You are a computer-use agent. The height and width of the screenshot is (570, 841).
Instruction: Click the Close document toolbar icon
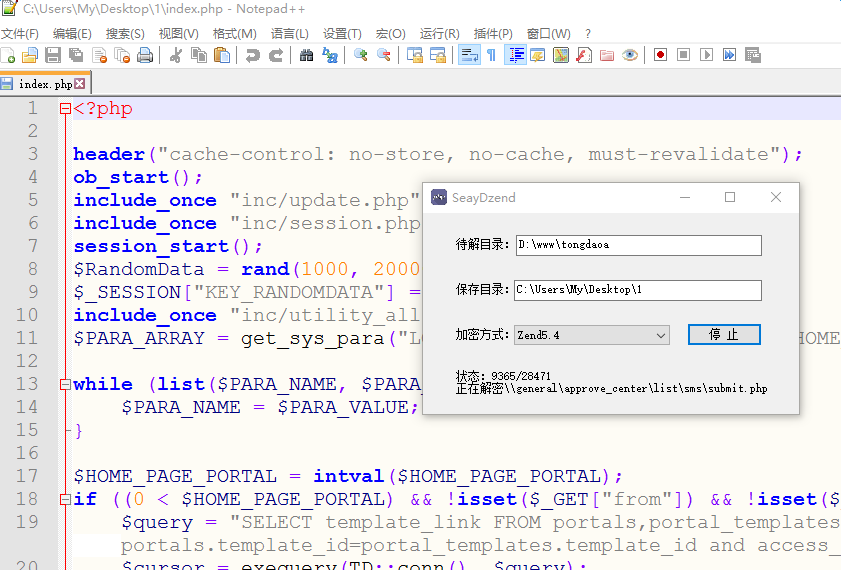coord(99,55)
